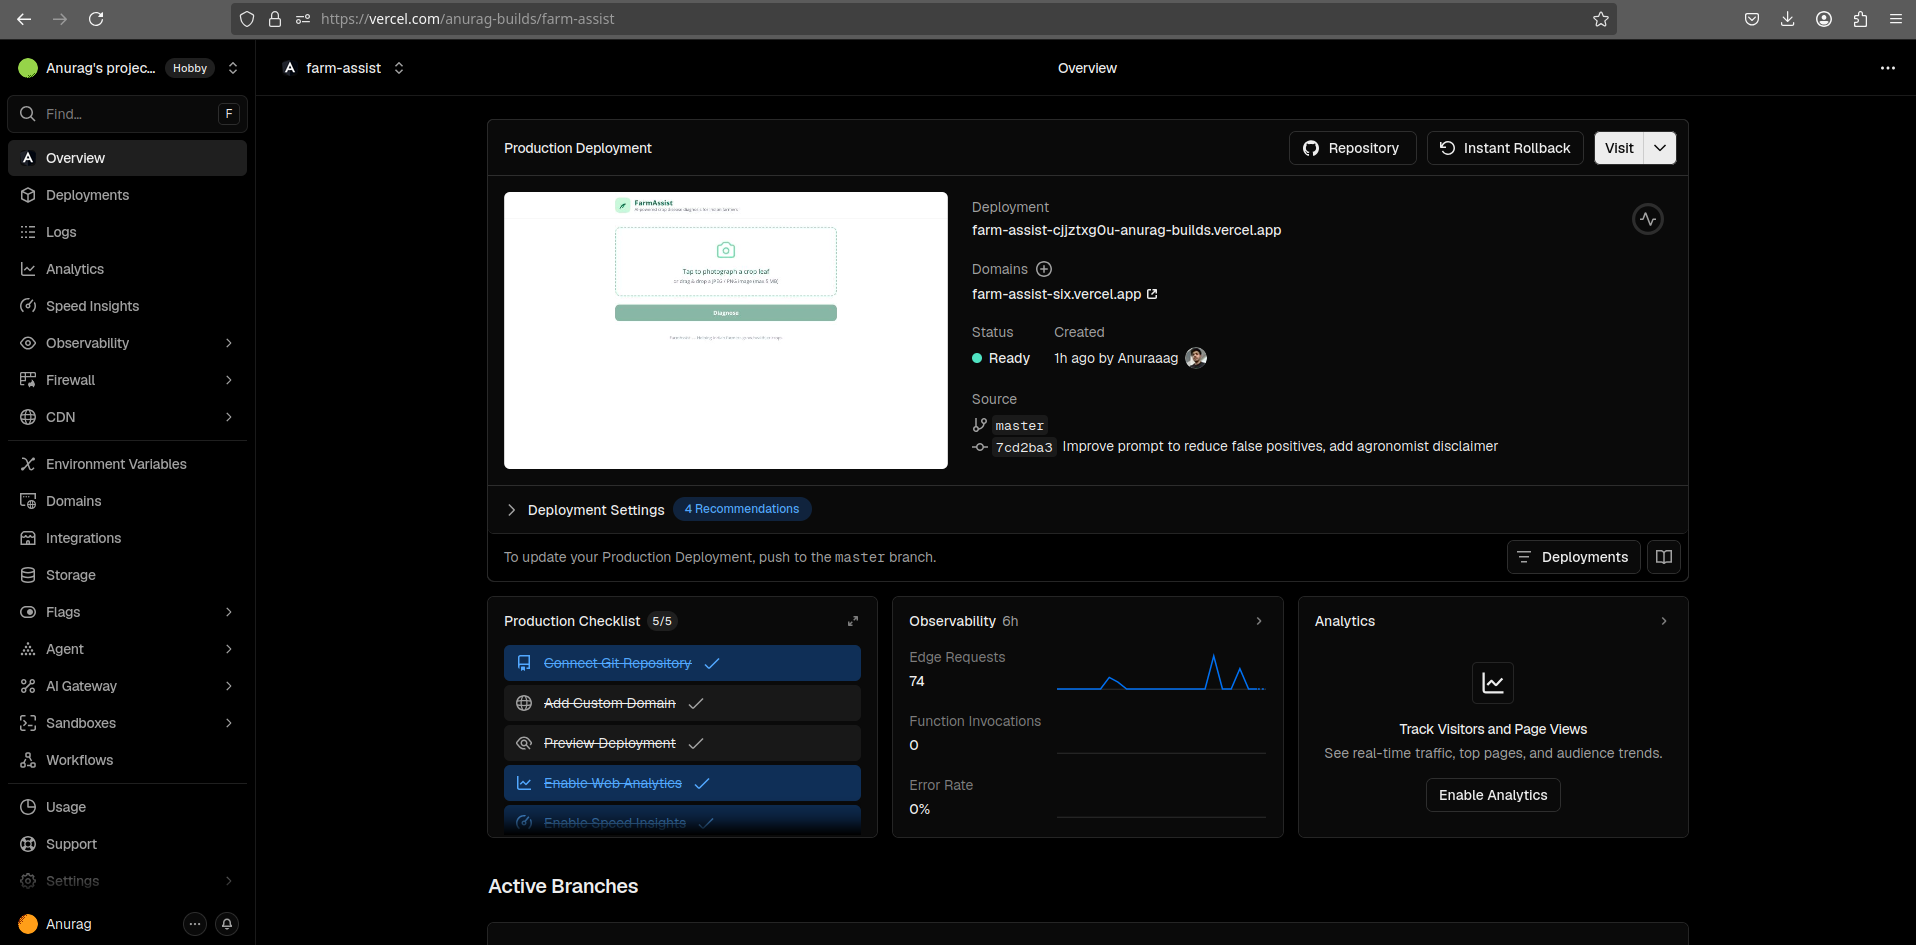Viewport: 1916px width, 945px height.
Task: Open the Observability card arrow
Action: tap(1259, 621)
